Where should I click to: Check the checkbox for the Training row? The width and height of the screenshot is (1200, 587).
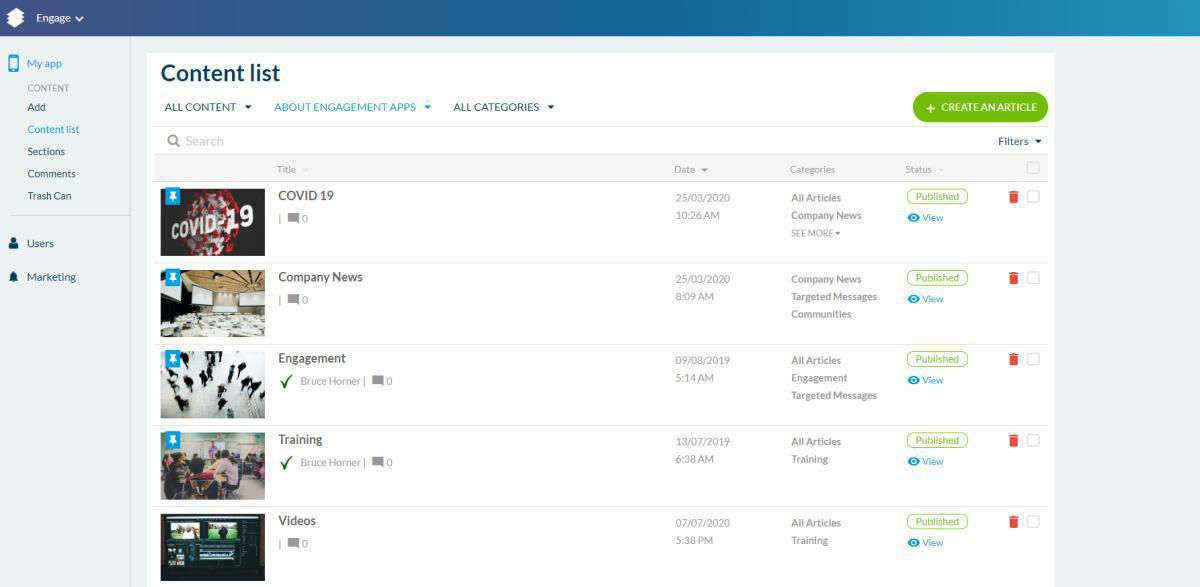(x=1034, y=439)
